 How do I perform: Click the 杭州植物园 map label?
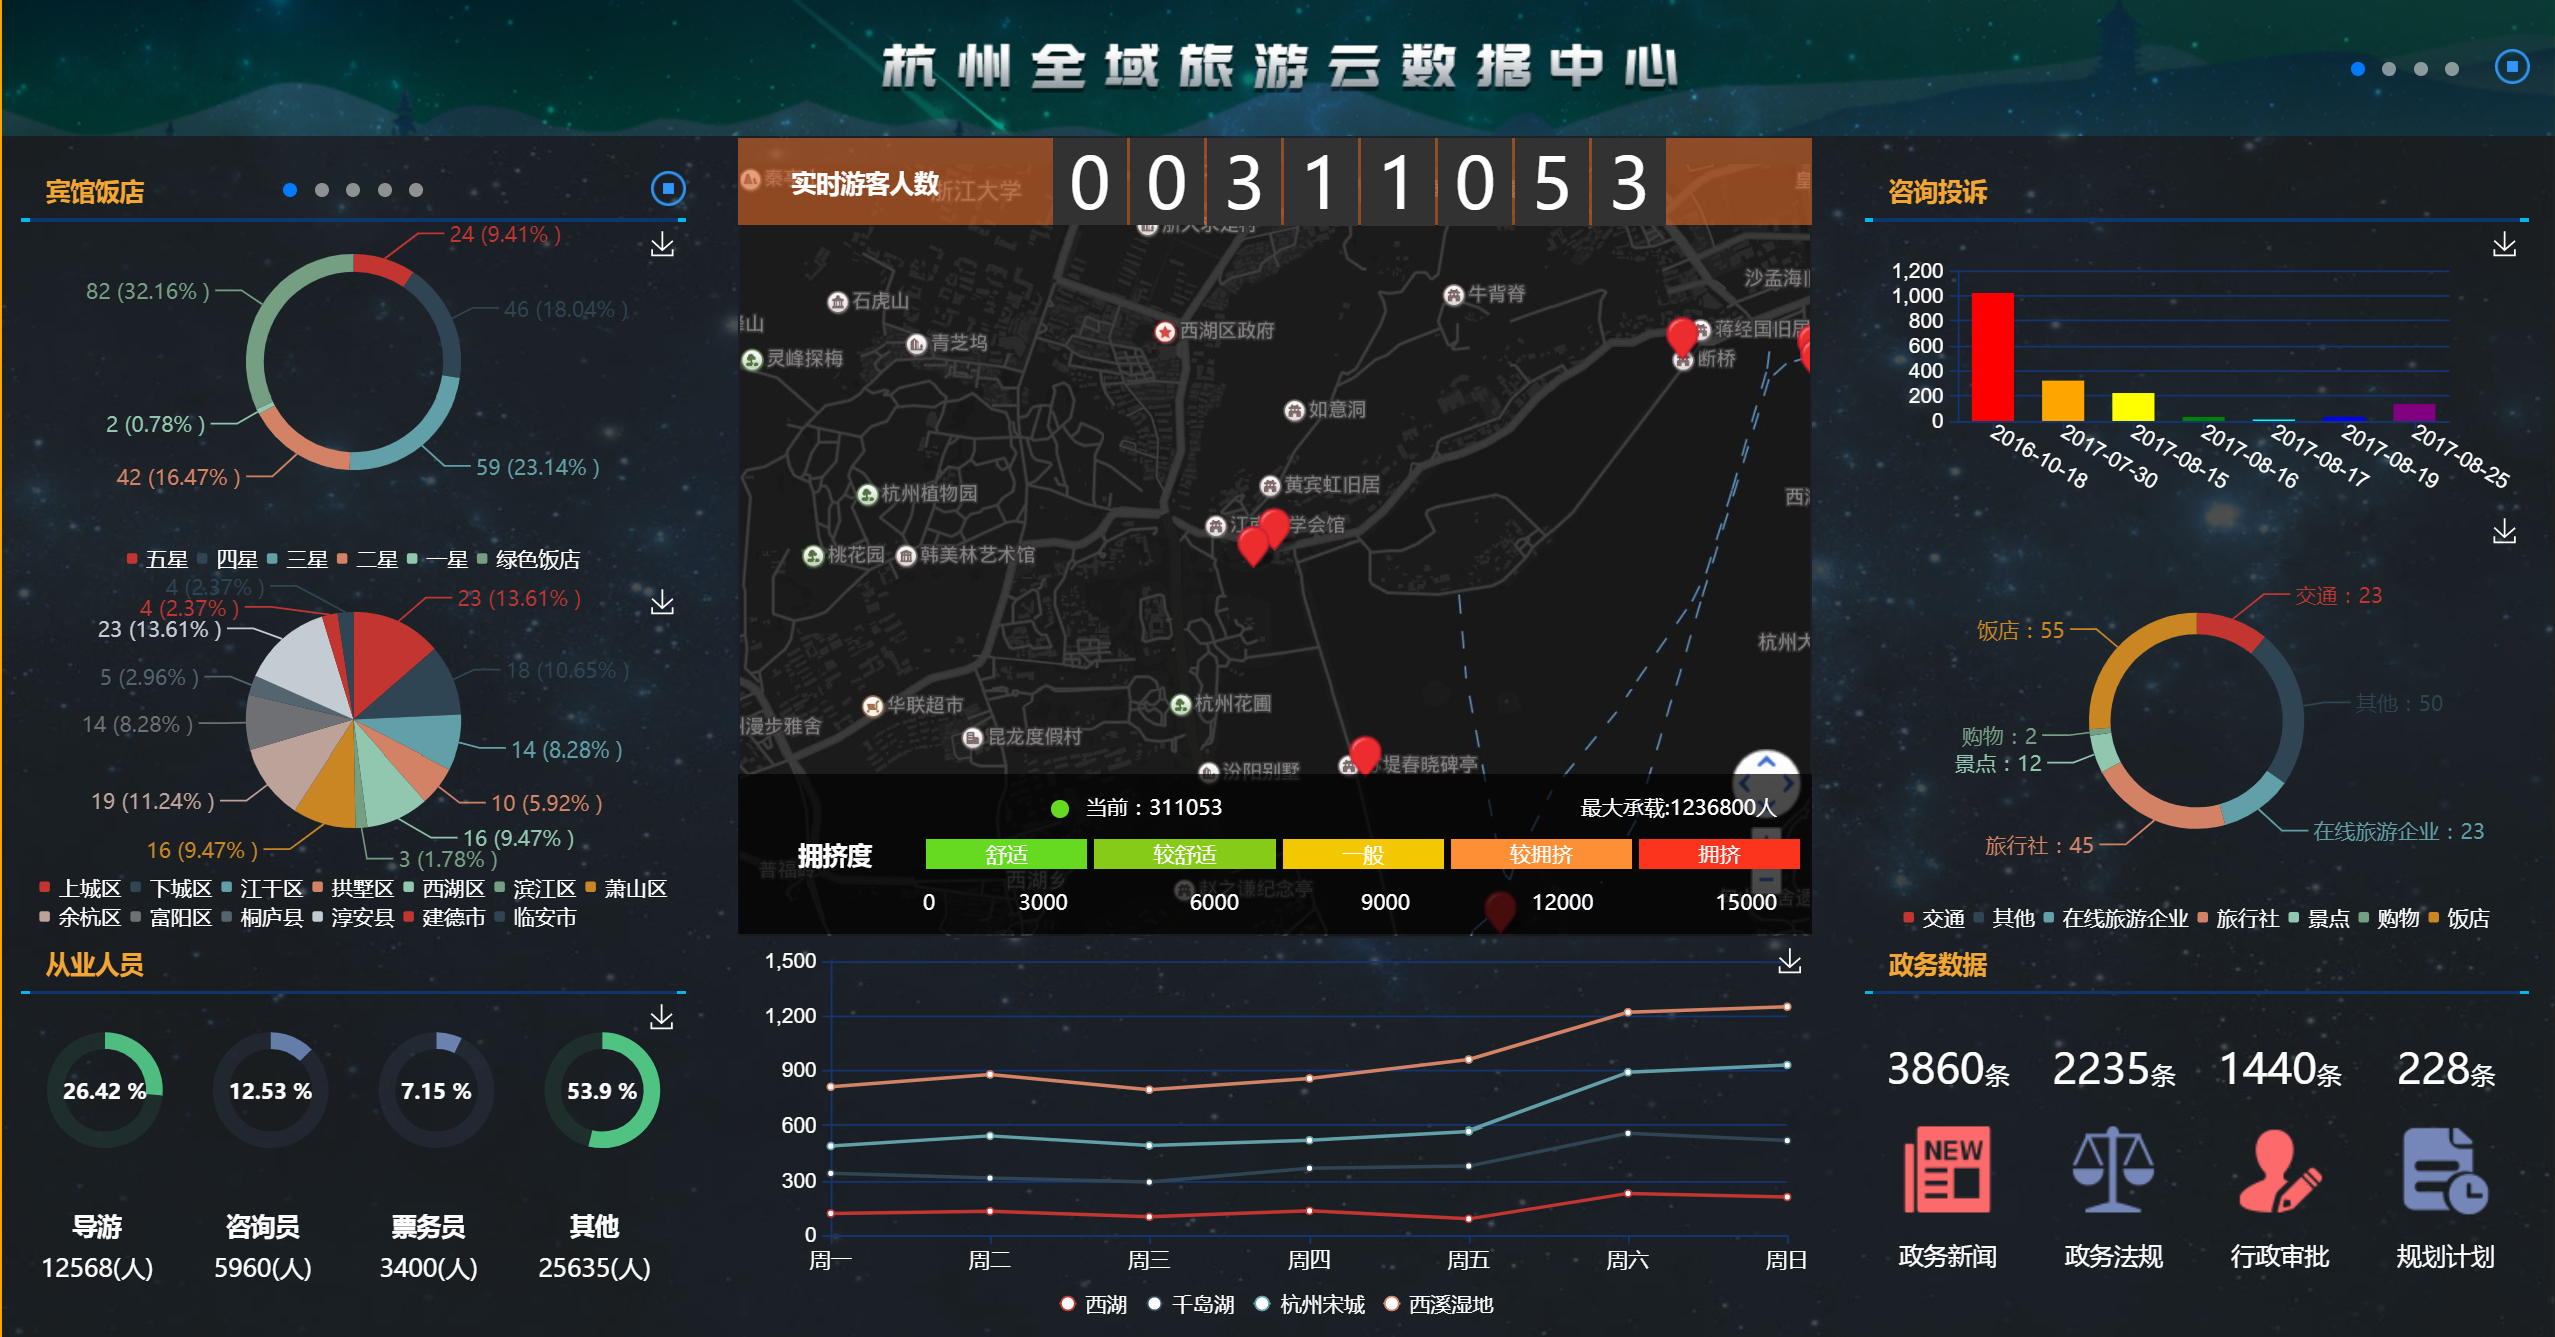[x=928, y=493]
